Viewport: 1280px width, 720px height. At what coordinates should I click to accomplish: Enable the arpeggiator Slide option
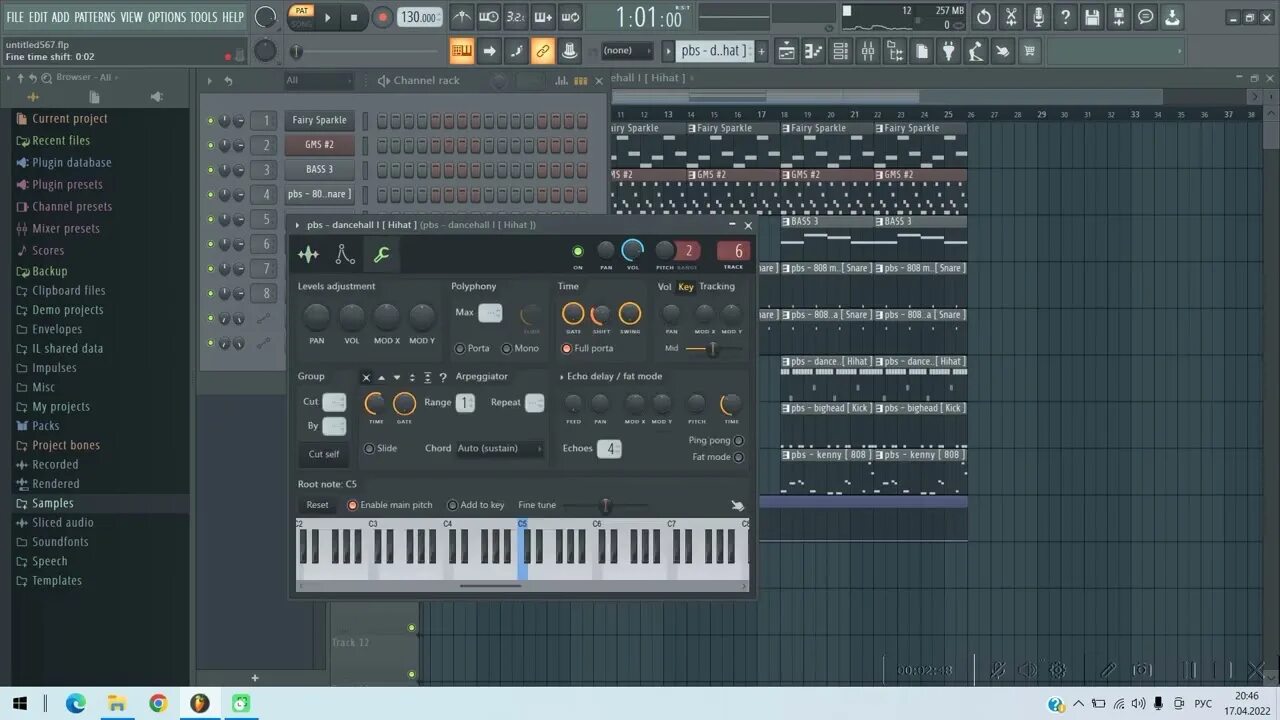tap(381, 448)
